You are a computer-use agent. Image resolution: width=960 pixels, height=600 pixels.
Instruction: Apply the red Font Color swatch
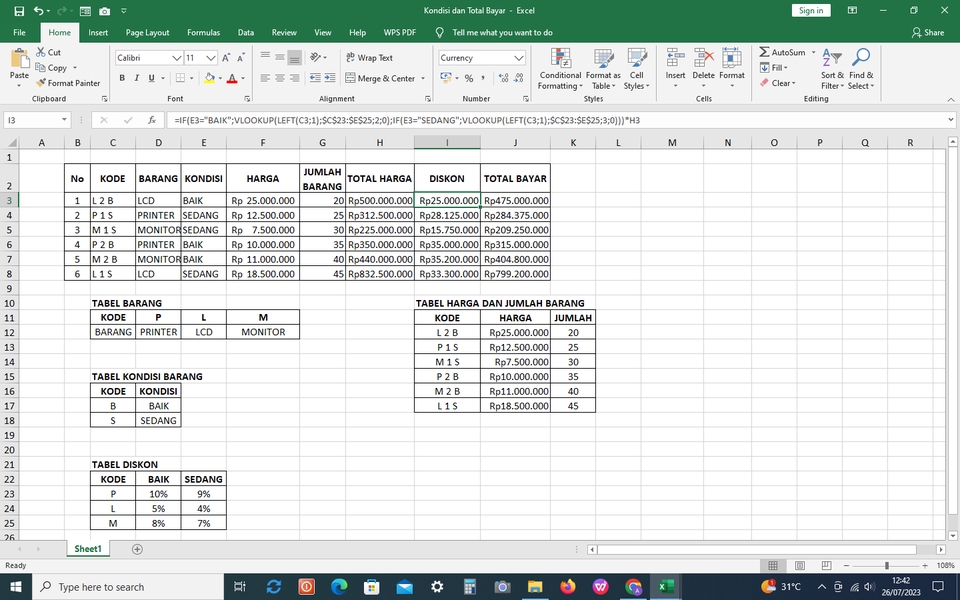231,78
